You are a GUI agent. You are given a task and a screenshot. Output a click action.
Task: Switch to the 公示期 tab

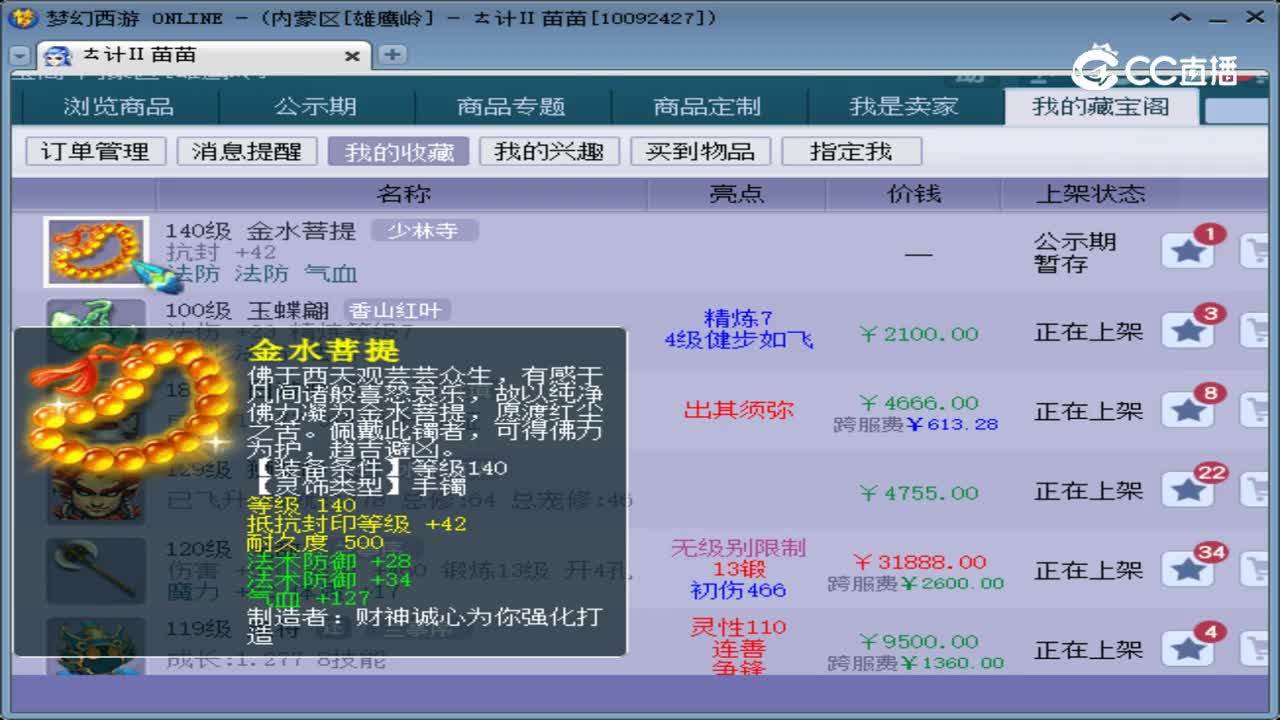[315, 106]
